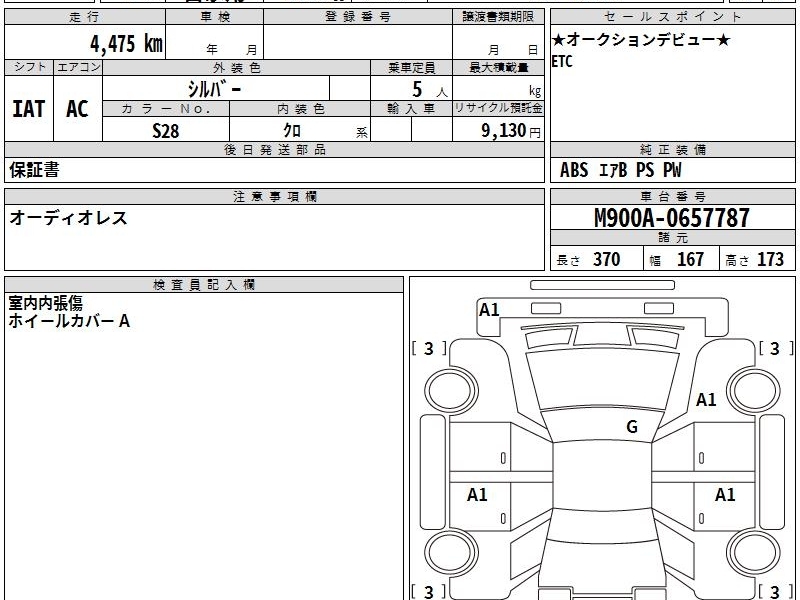800x600 pixels.
Task: Click the A1 mark on the right front fender
Action: point(706,399)
